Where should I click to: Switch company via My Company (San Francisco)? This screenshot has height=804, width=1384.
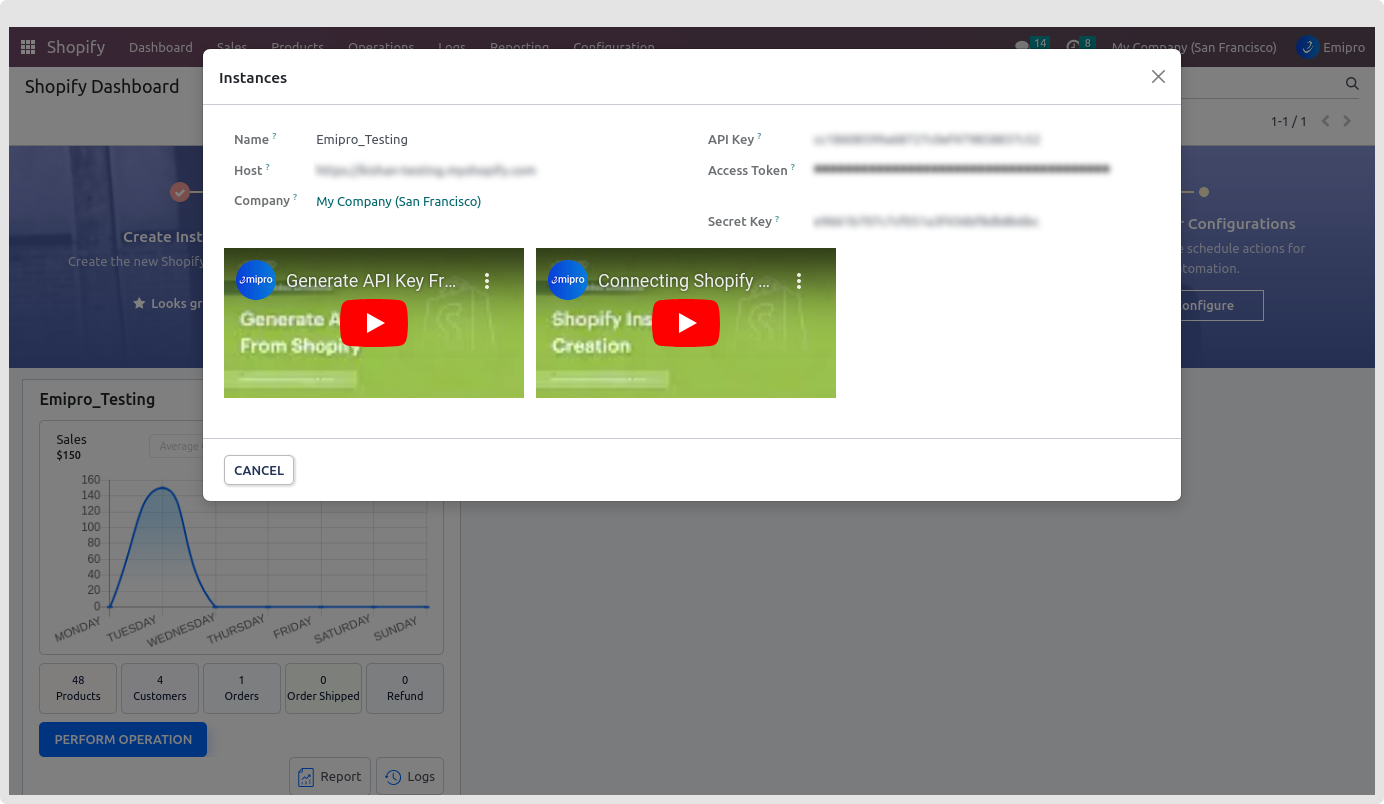click(x=1194, y=47)
